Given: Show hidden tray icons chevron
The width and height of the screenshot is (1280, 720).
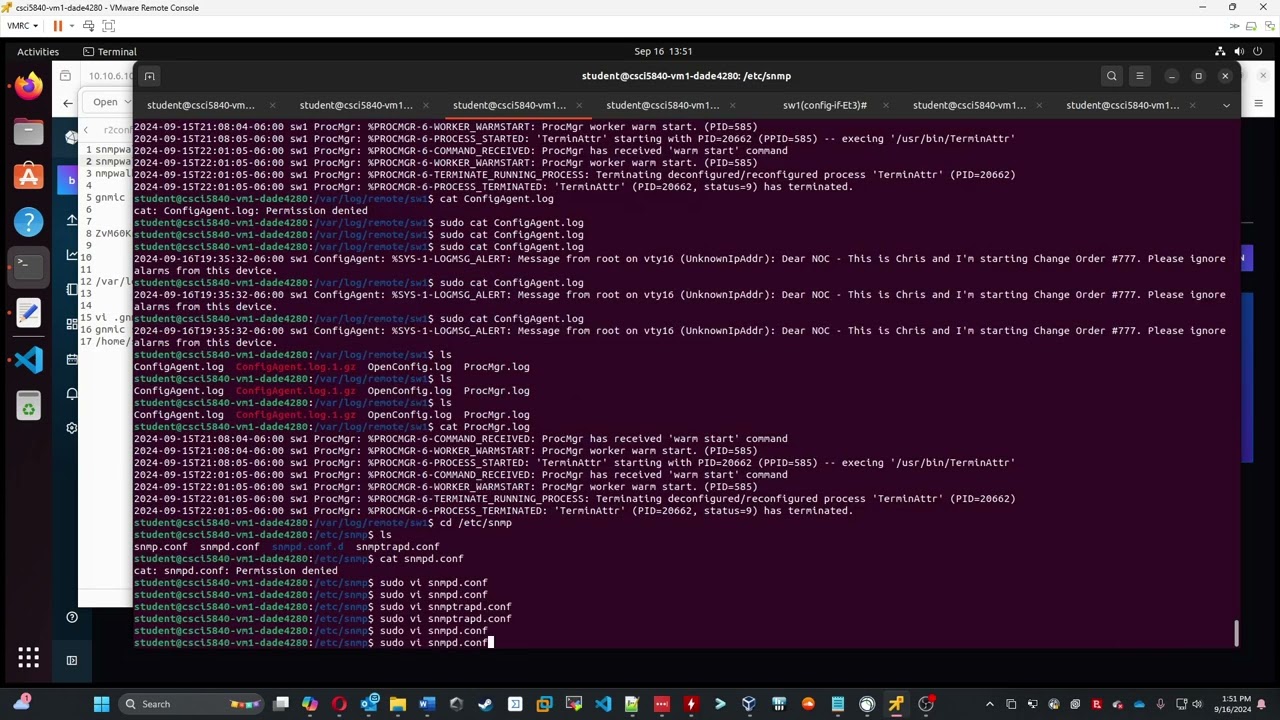Looking at the screenshot, I should click(x=990, y=704).
